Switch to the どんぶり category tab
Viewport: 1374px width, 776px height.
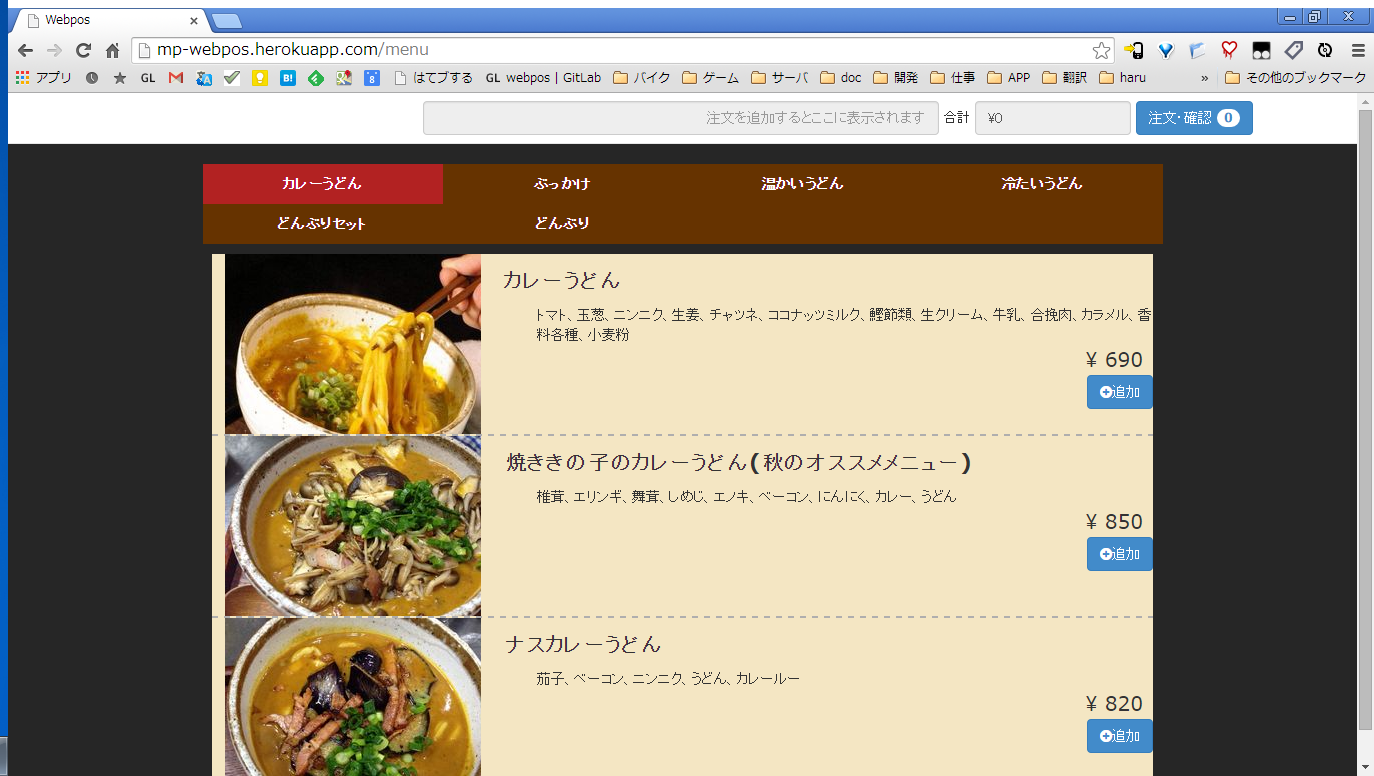562,224
